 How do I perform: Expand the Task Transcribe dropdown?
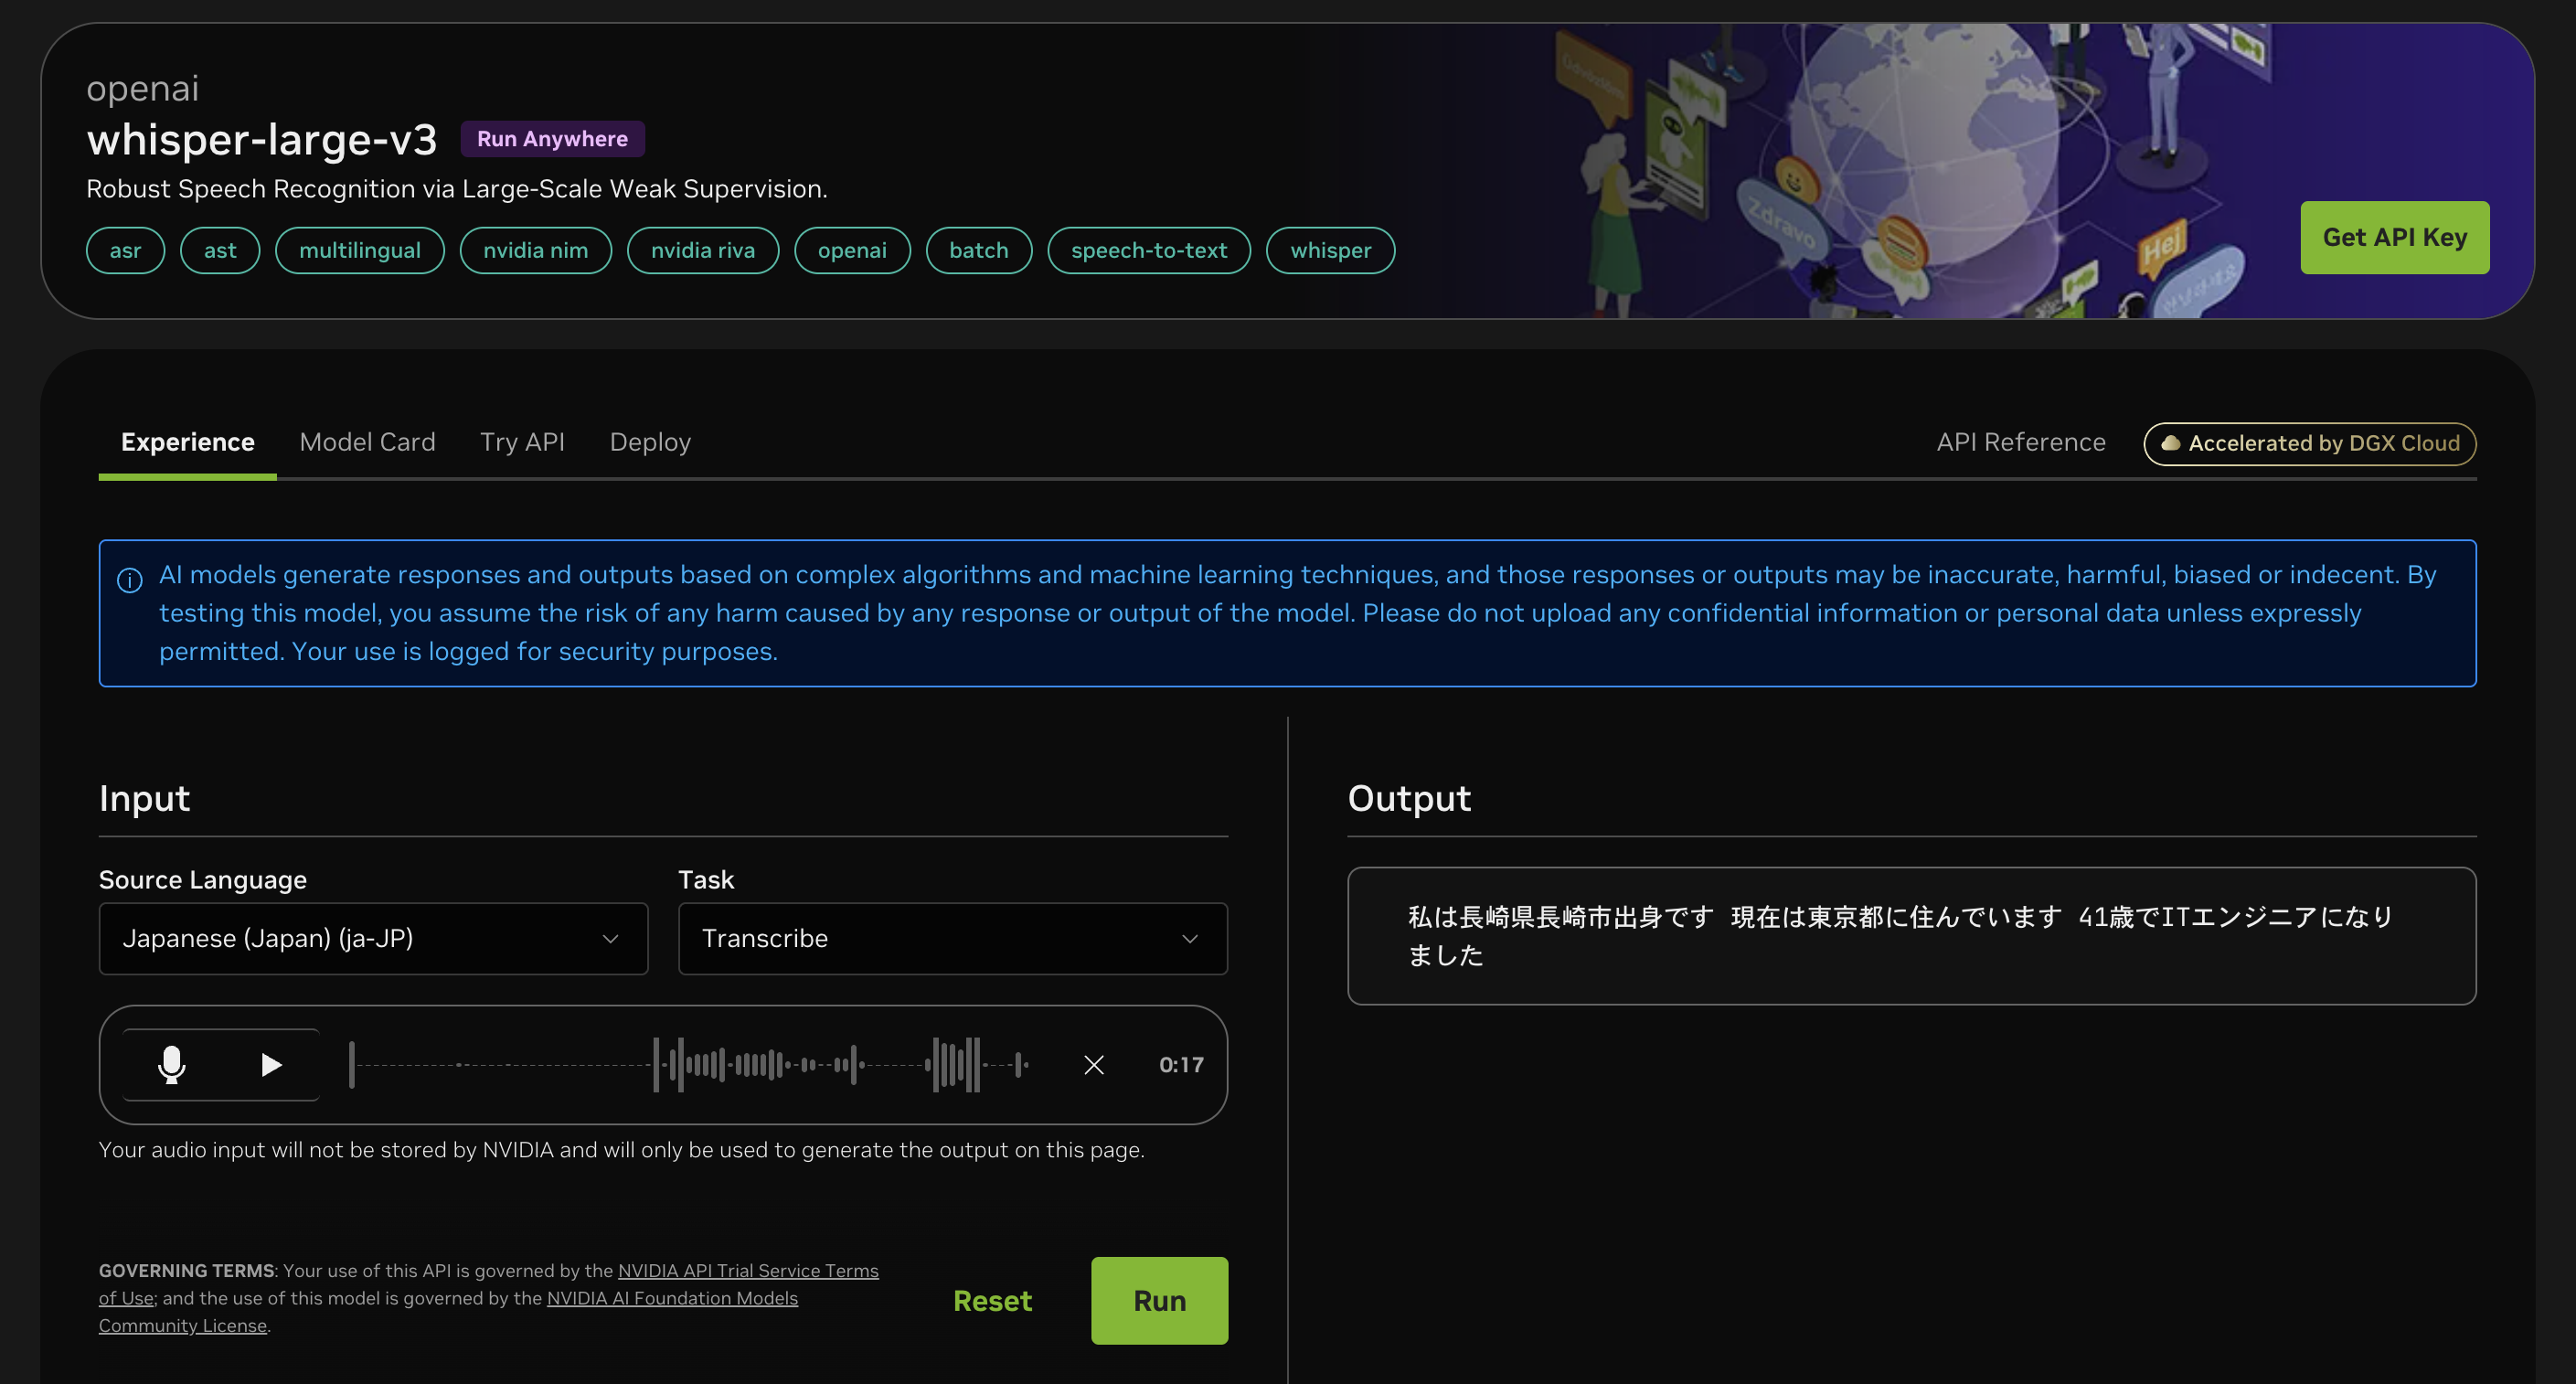[951, 938]
